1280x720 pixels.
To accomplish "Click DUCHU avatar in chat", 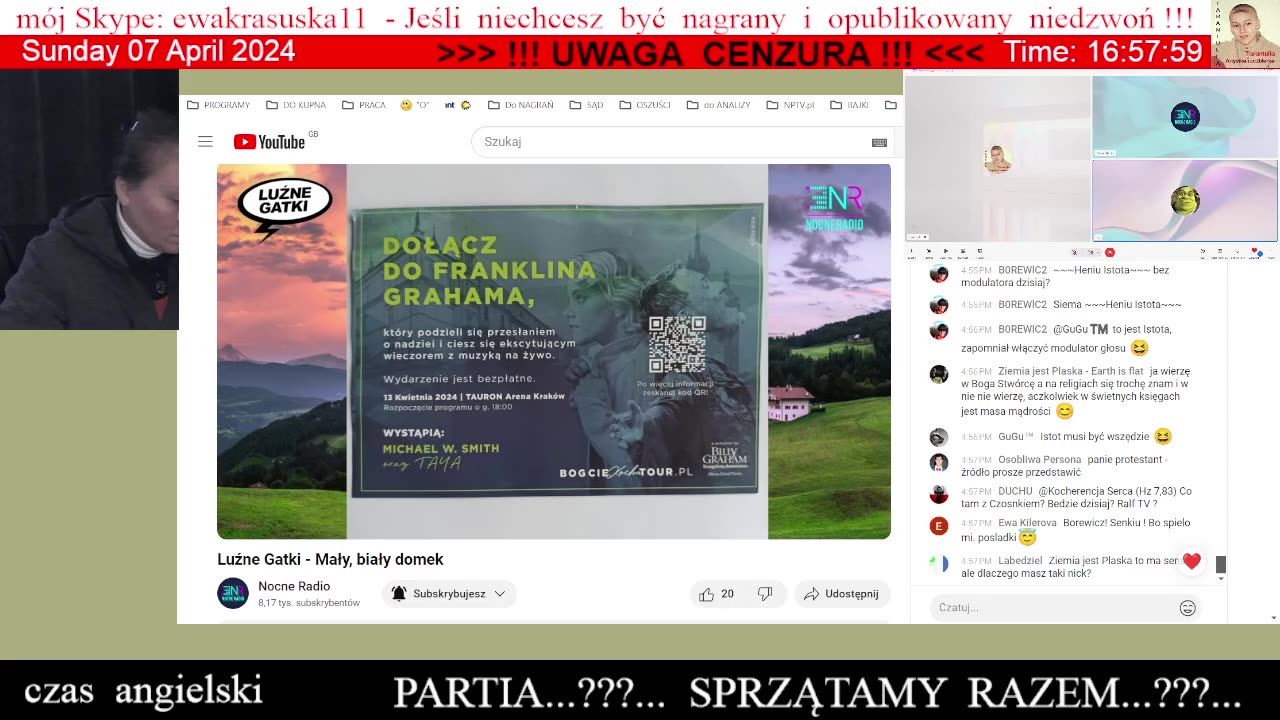I will (938, 494).
